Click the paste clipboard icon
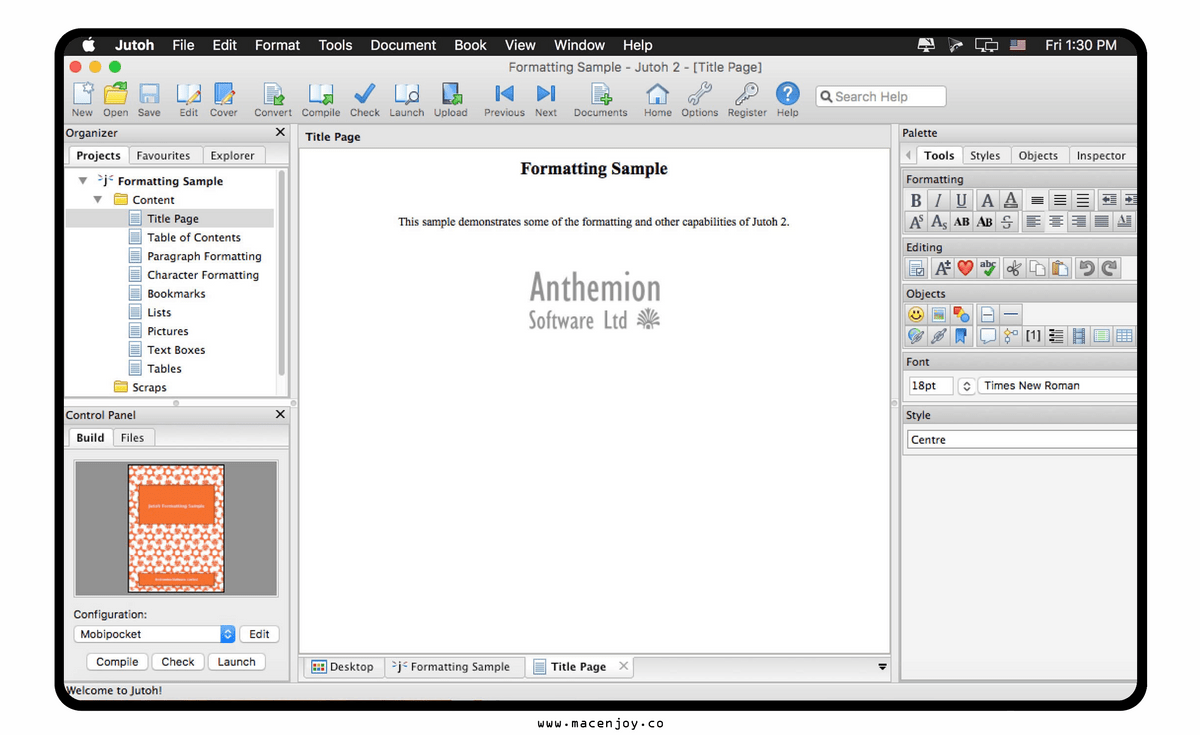 (x=1060, y=268)
